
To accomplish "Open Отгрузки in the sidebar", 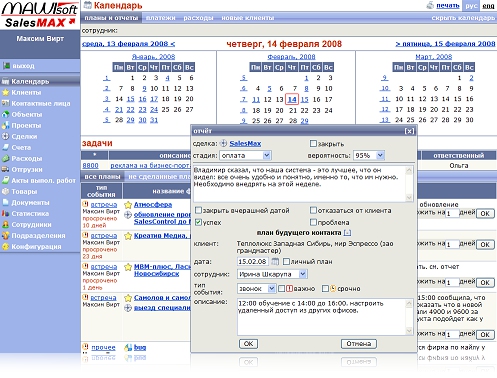I will click(x=27, y=169).
